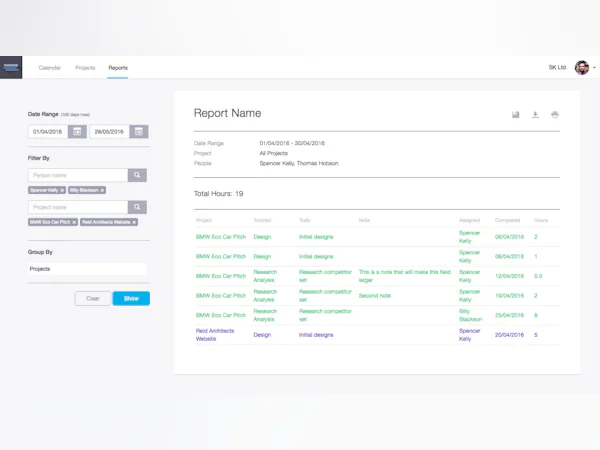Click Design todolist in Reid Architects row
The width and height of the screenshot is (600, 450).
click(262, 335)
